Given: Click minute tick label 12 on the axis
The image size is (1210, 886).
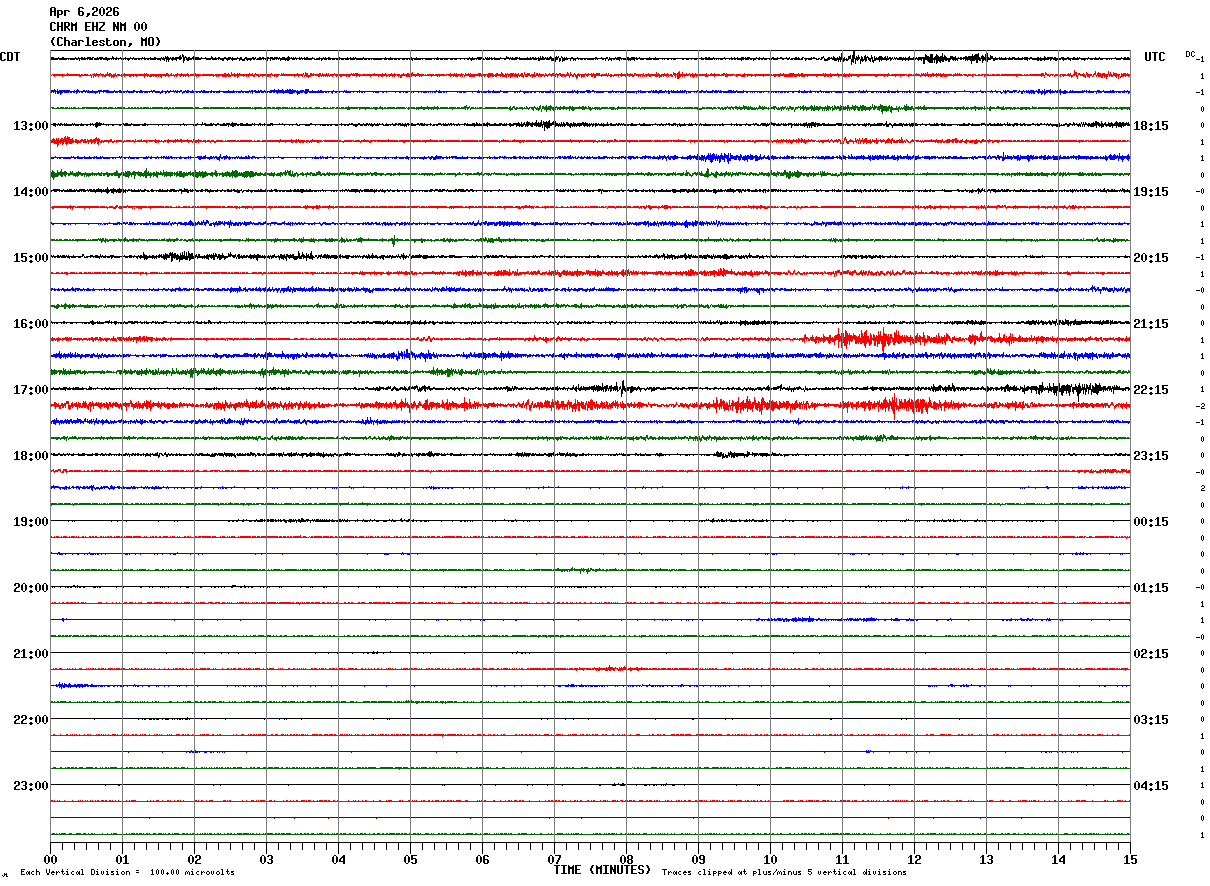Looking at the screenshot, I should [914, 859].
